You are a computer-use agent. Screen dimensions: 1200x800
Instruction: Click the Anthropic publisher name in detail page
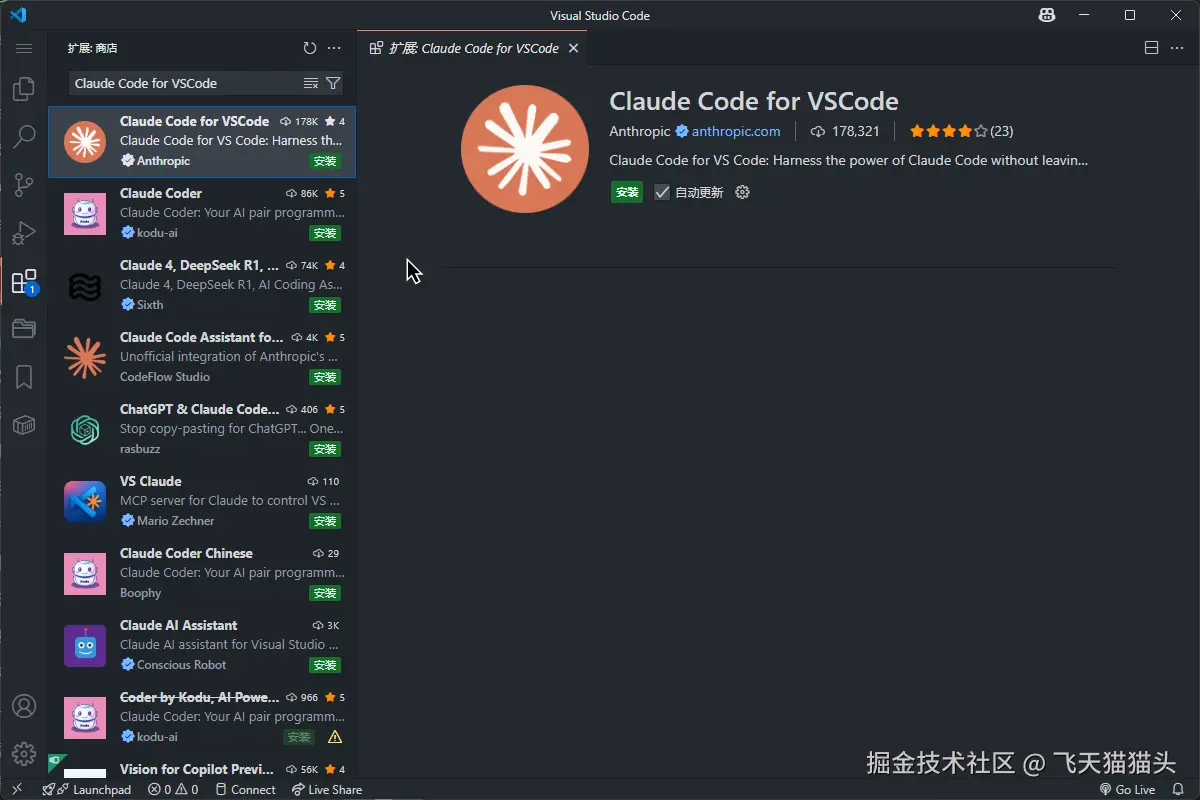point(640,131)
